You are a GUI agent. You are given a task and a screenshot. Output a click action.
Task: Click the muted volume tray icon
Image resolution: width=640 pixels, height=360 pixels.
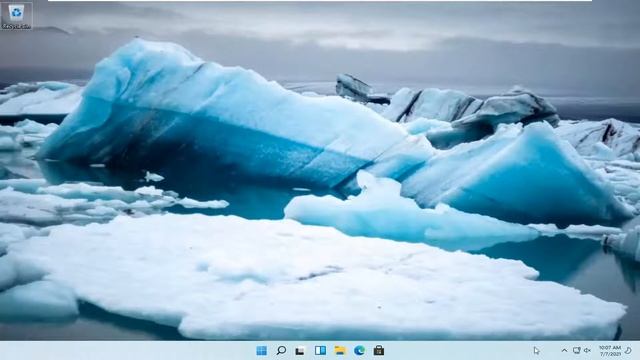tap(587, 351)
